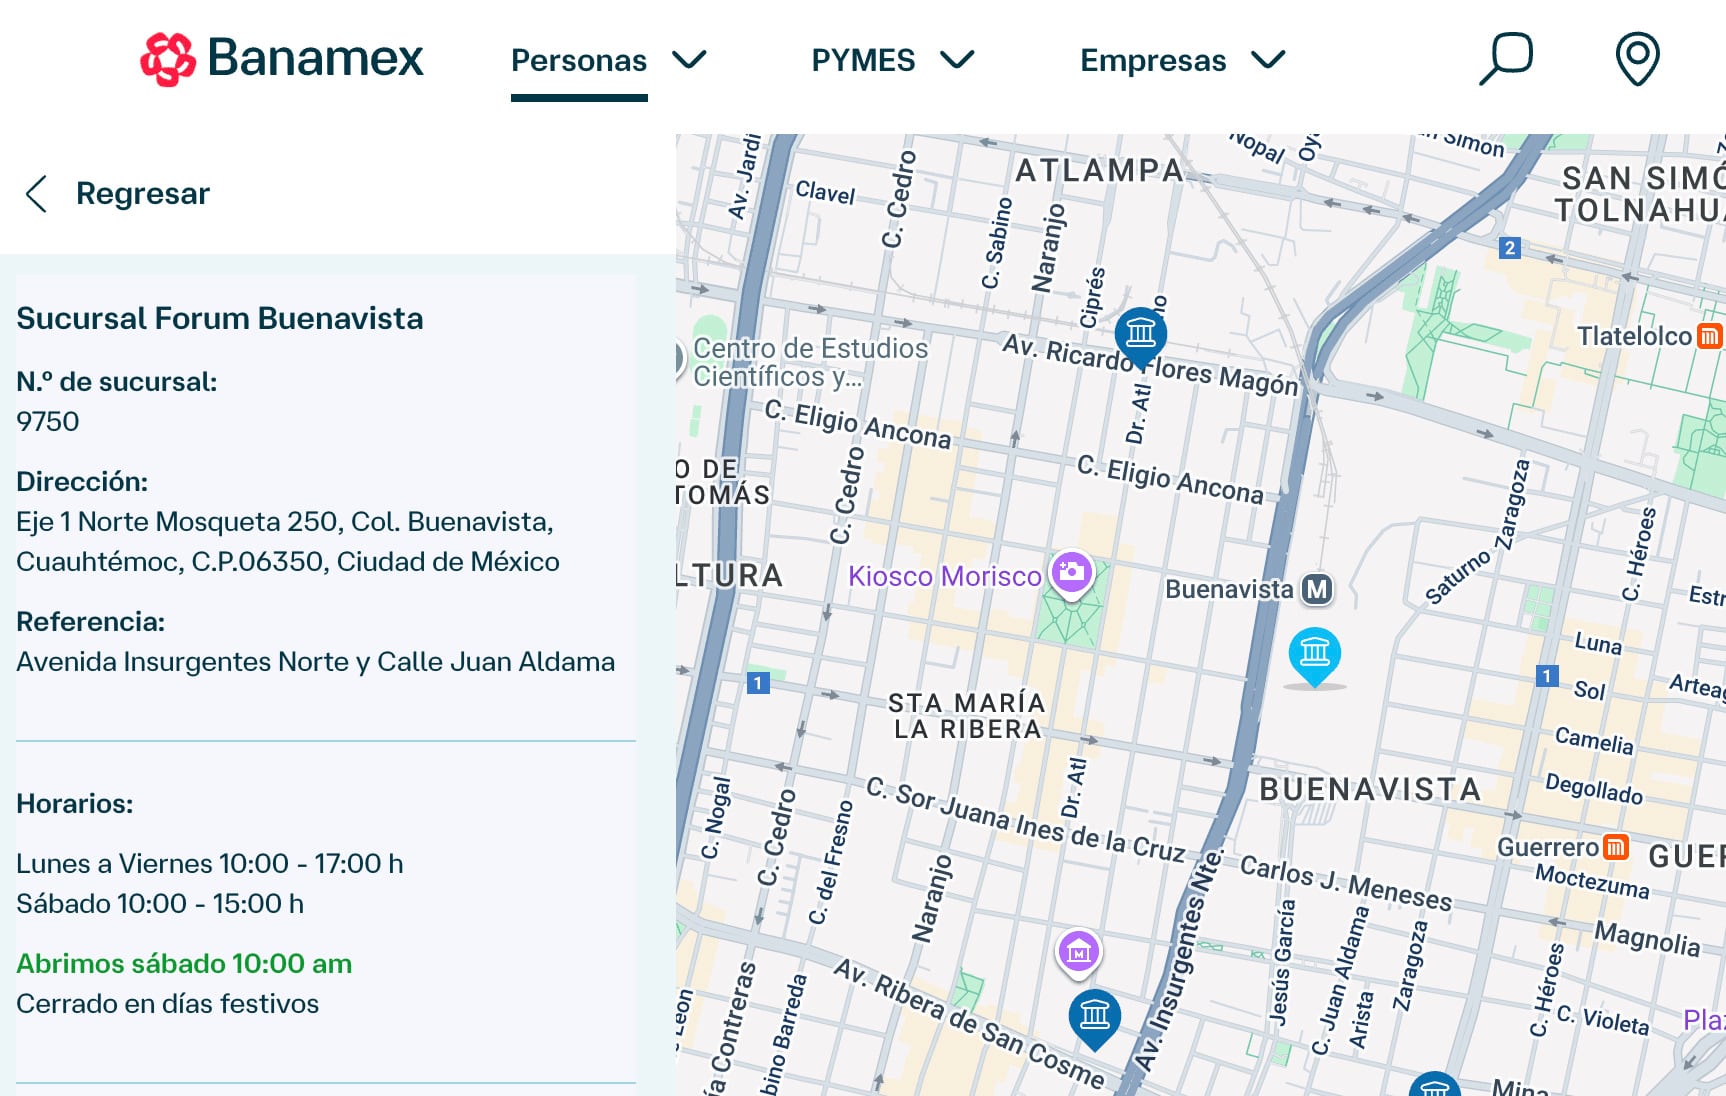The width and height of the screenshot is (1726, 1096).
Task: Click branch number 9750
Action: (48, 422)
